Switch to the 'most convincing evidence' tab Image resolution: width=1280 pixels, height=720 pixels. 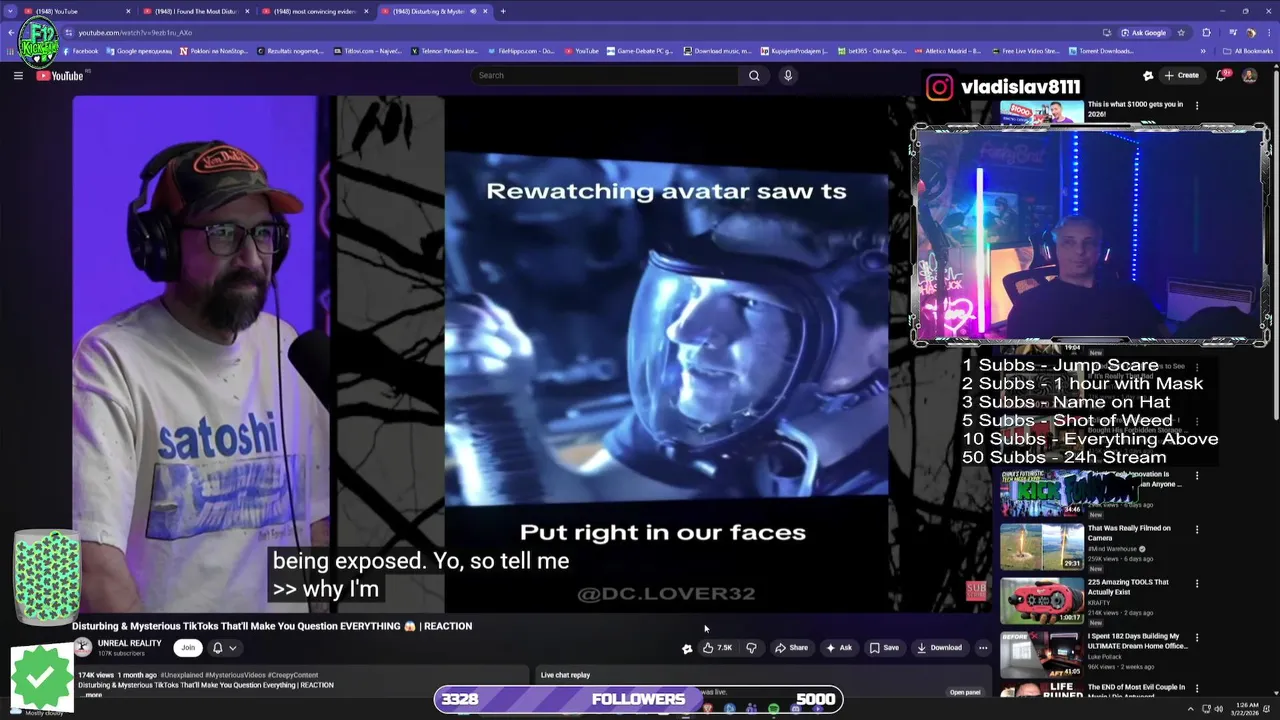(x=313, y=11)
